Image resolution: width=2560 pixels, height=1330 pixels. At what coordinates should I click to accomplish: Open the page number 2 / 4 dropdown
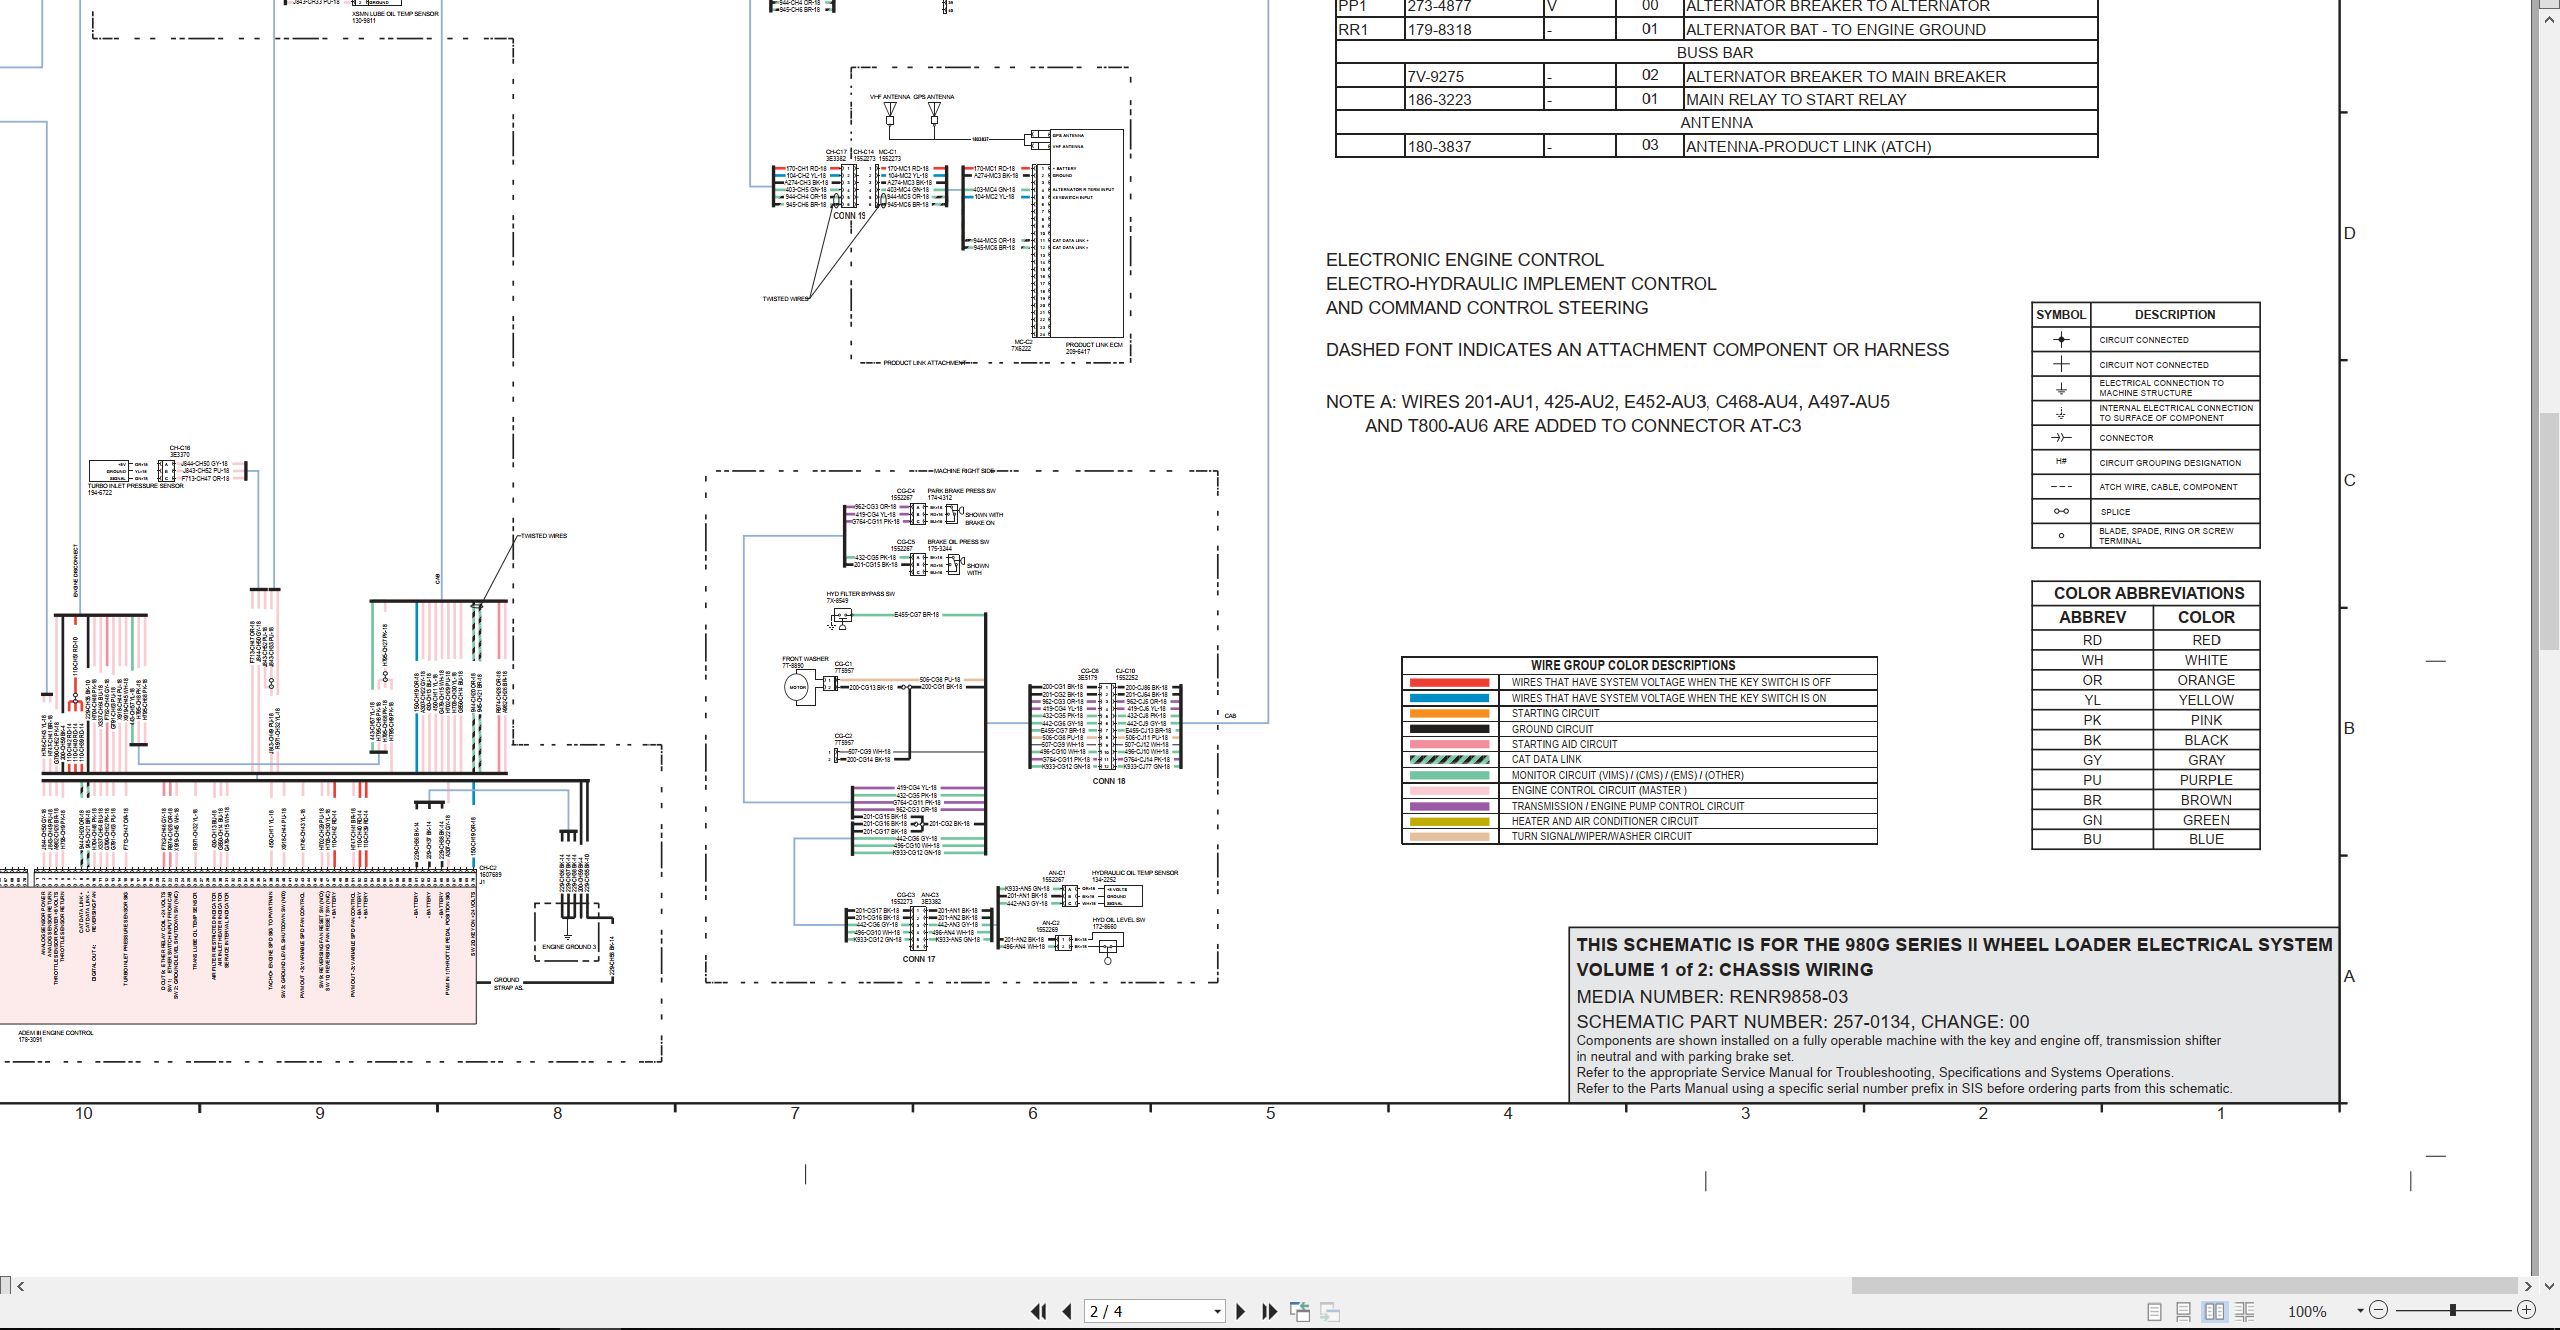click(x=1217, y=1312)
